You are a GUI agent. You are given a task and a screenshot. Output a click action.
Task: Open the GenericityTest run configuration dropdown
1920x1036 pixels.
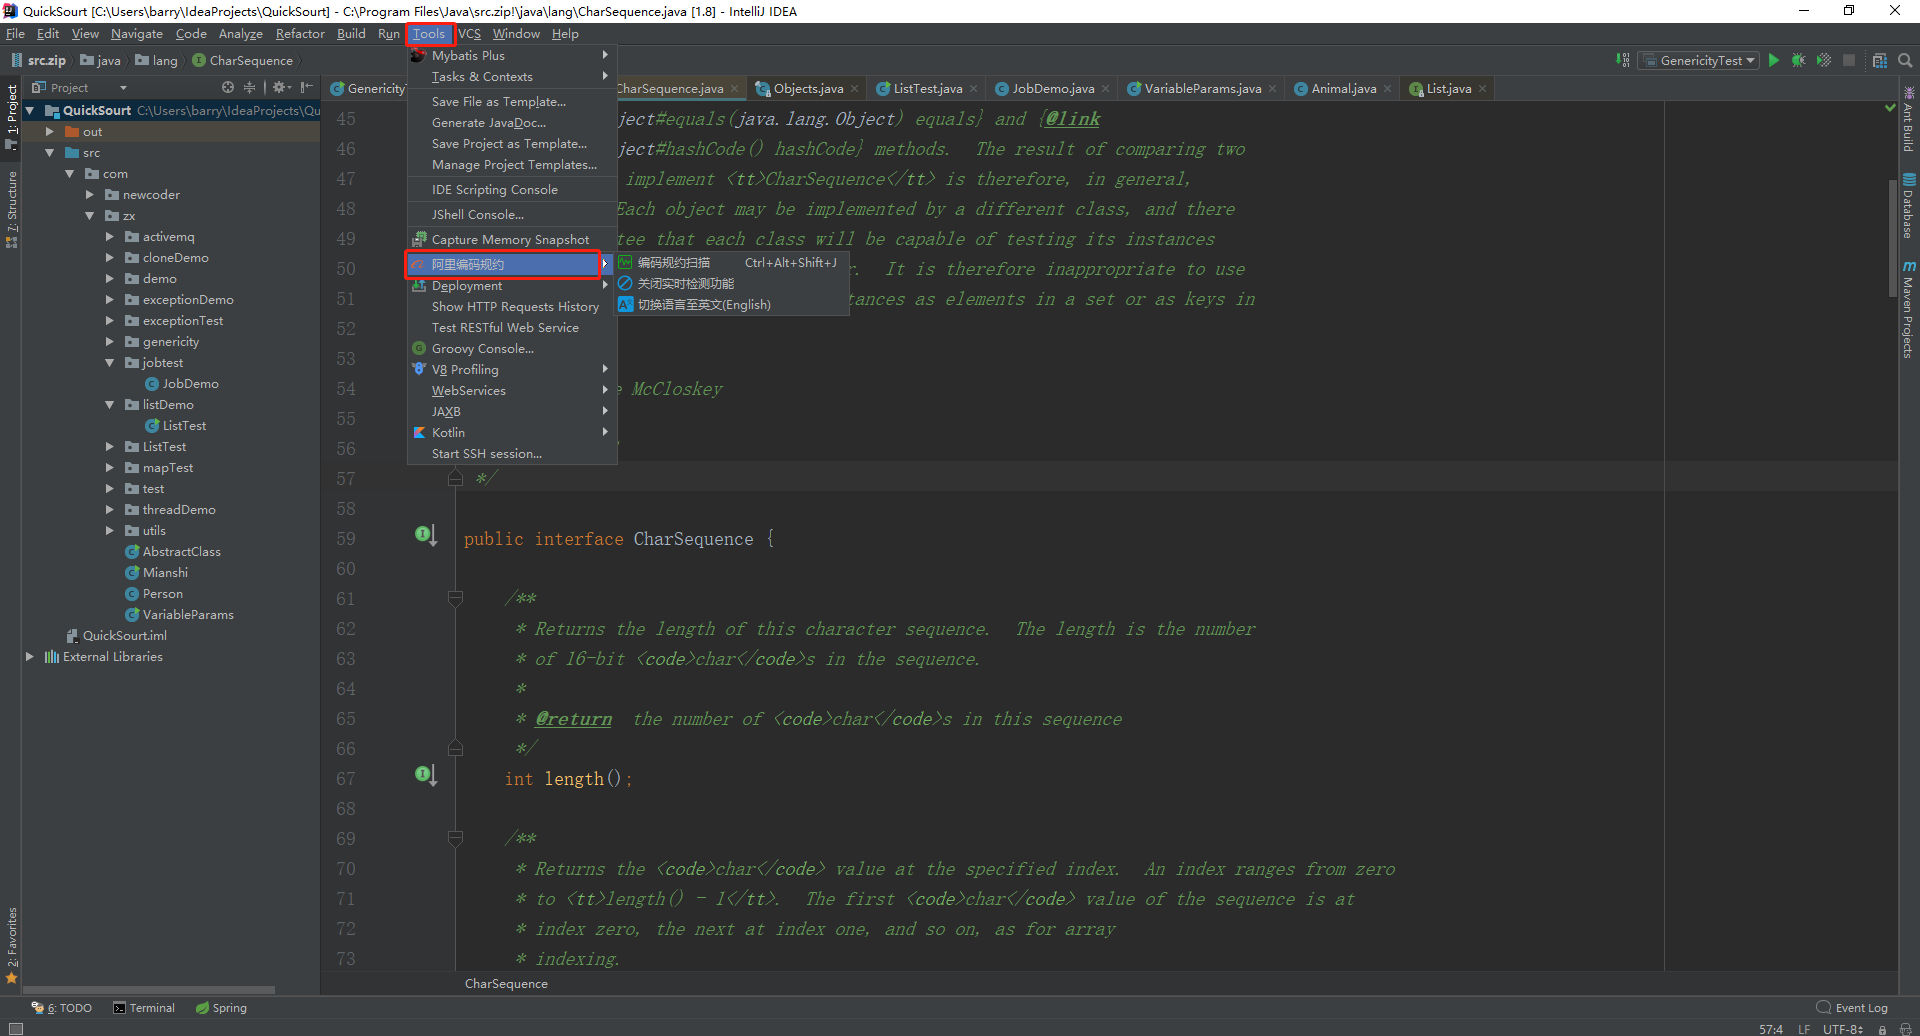1697,60
